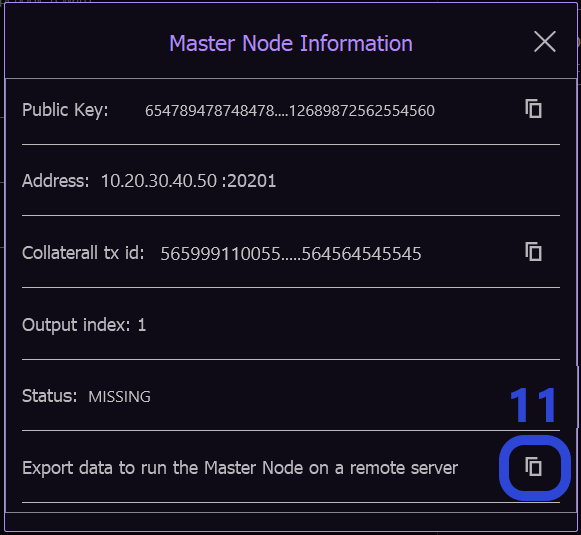Click the Collaterall tx id label
Screen dimensions: 581x535
(x=83, y=253)
